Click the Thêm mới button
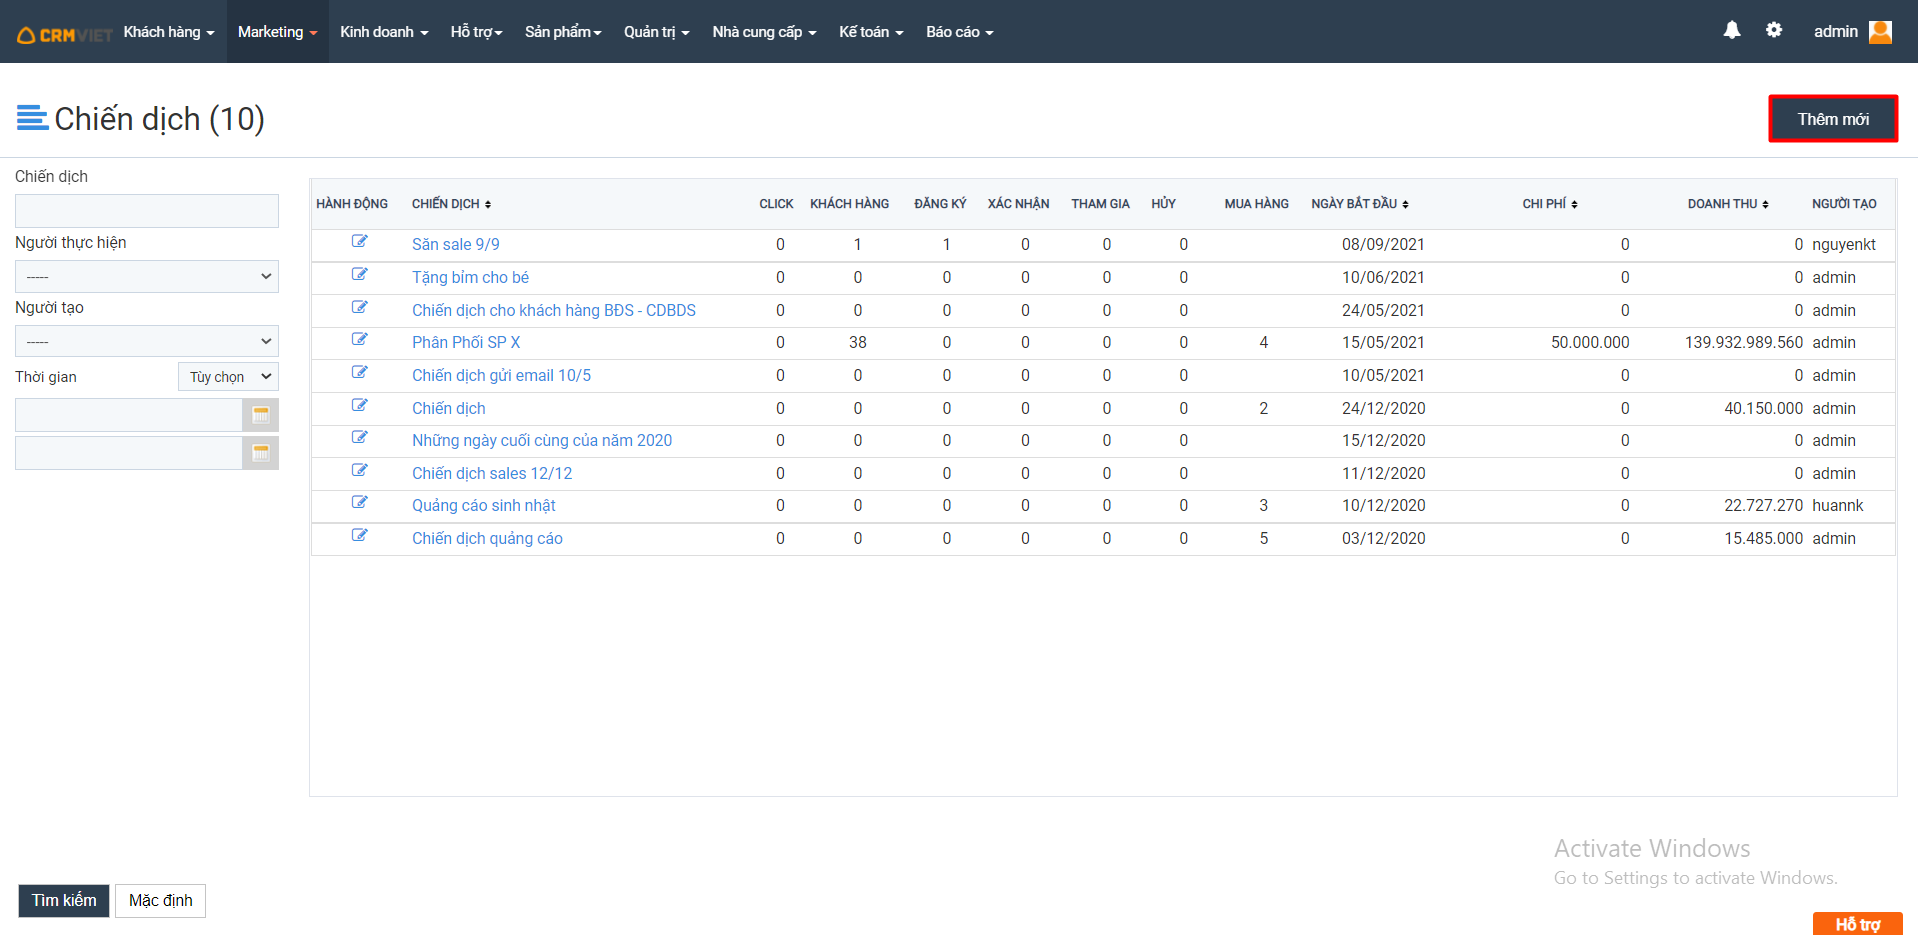This screenshot has height=935, width=1918. click(x=1833, y=119)
